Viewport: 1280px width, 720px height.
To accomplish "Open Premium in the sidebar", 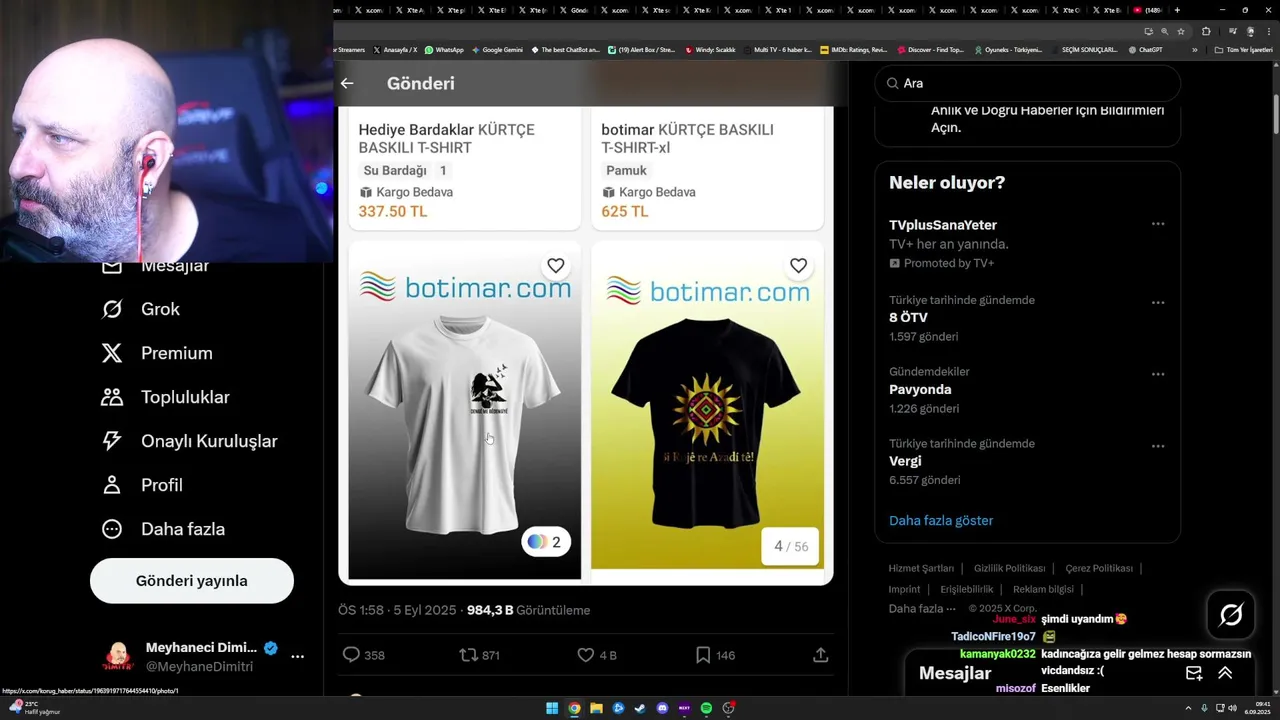I will click(x=157, y=353).
